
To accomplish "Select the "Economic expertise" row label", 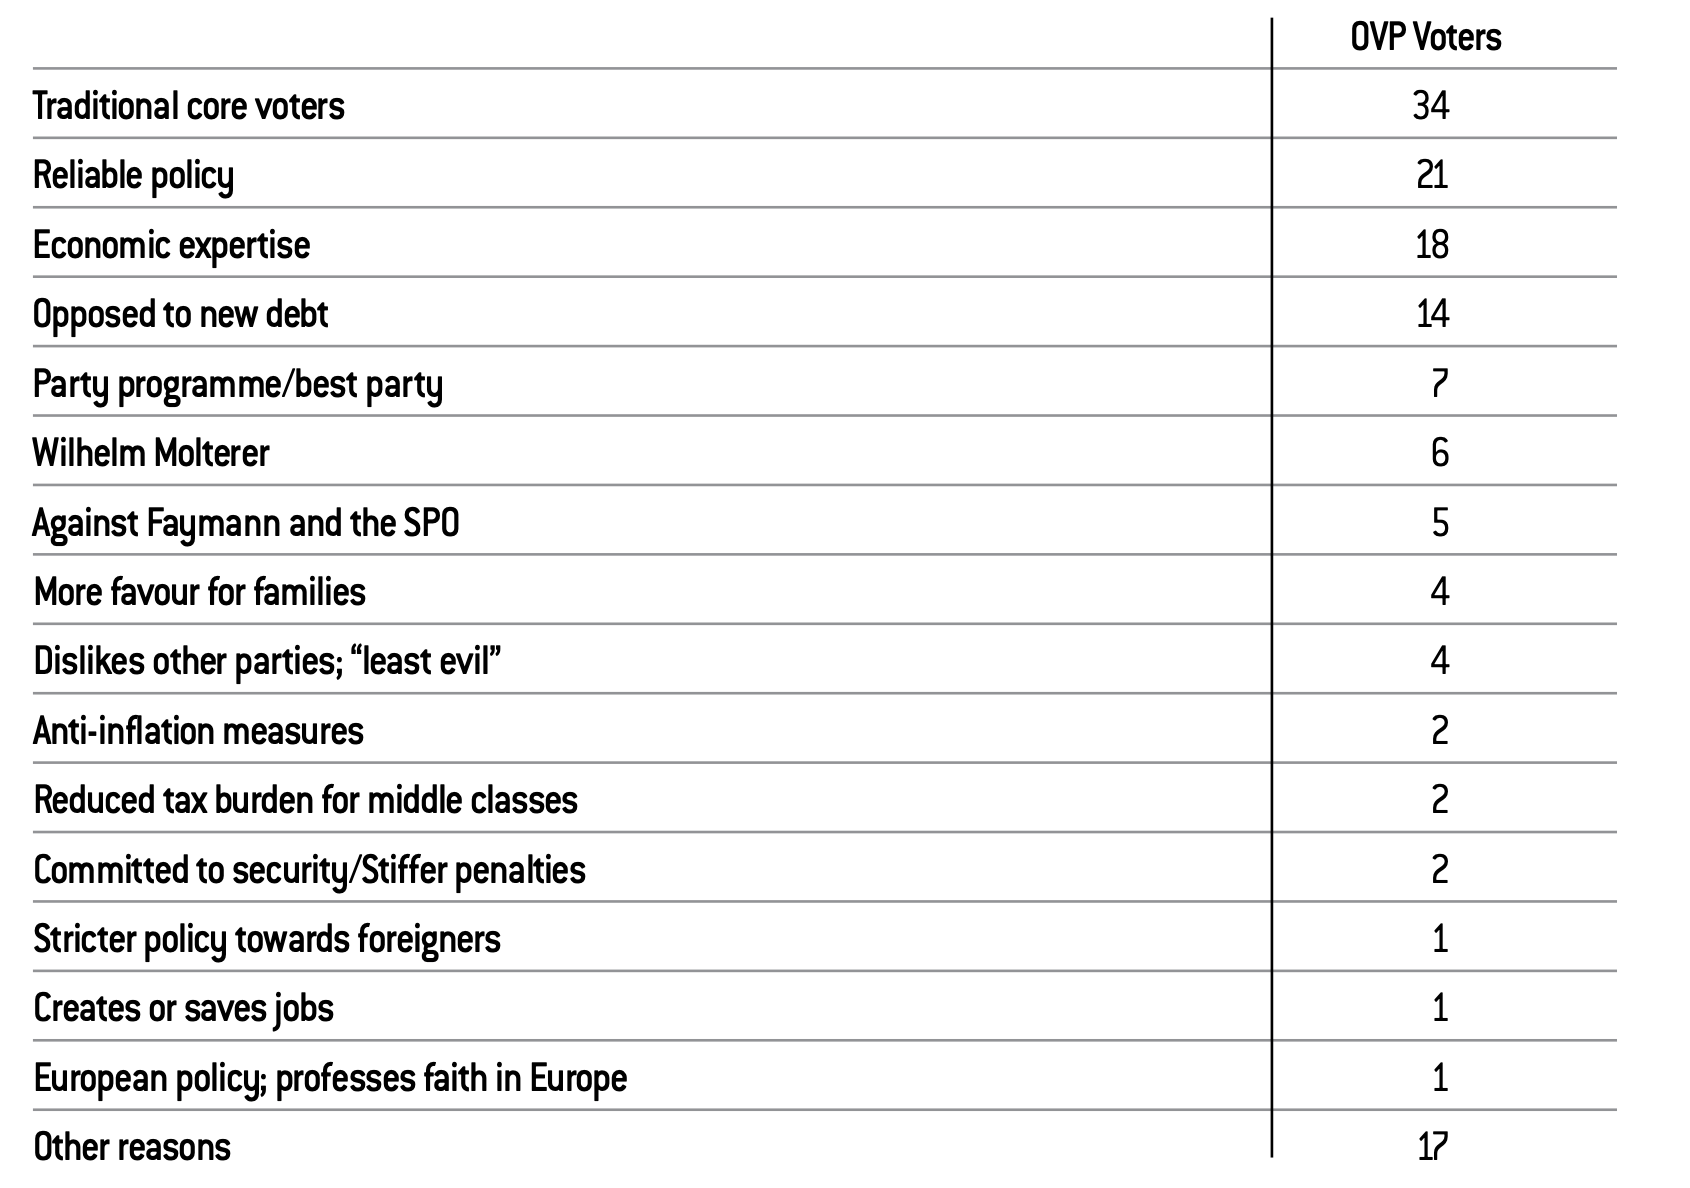I will coord(172,245).
